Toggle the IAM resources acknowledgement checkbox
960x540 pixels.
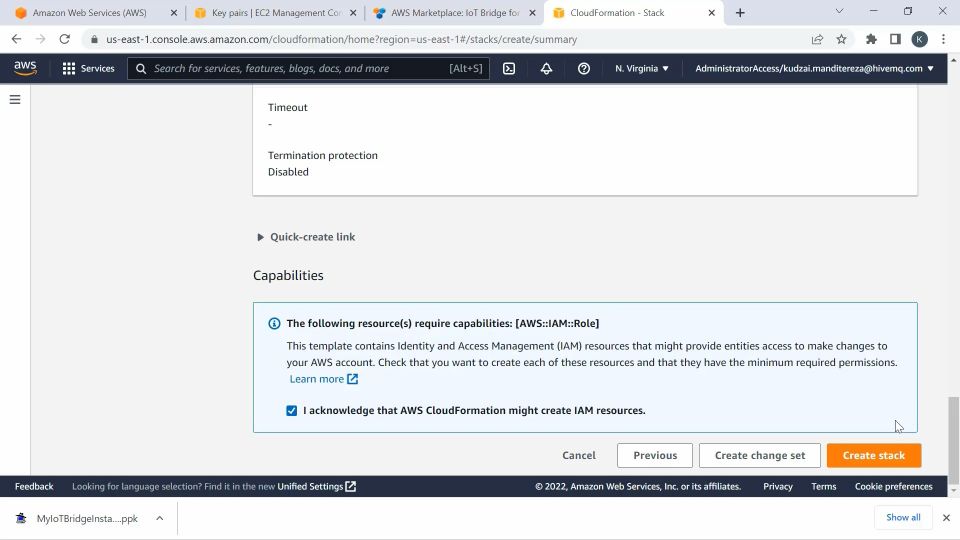click(291, 410)
